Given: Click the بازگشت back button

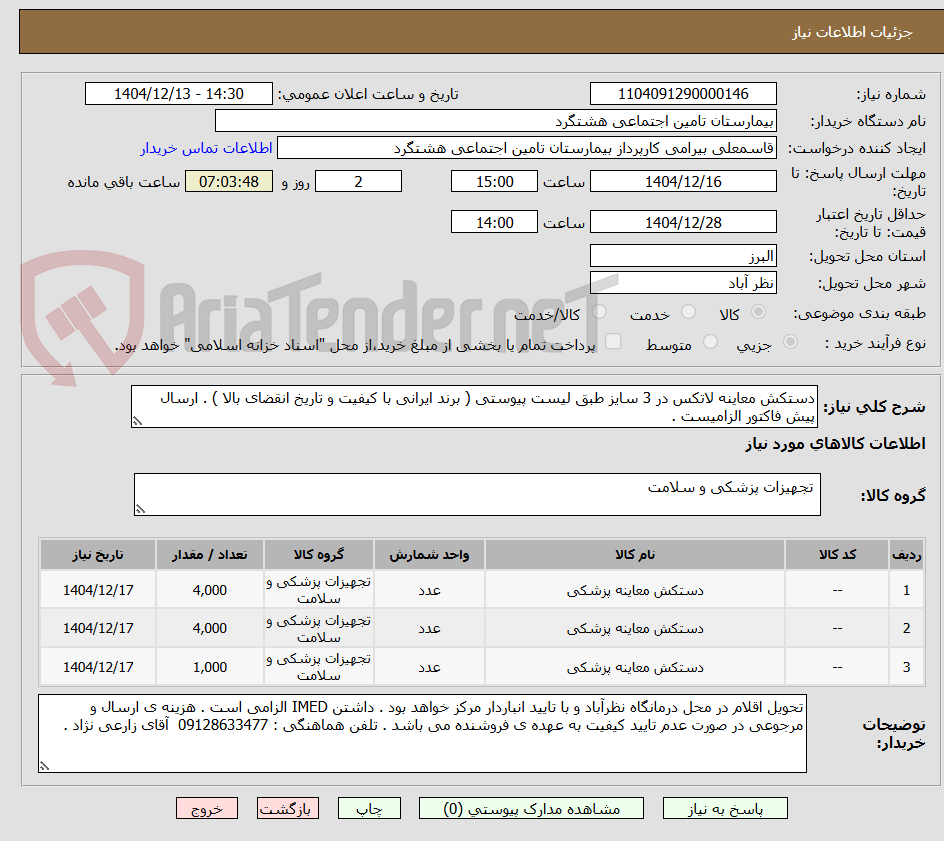Looking at the screenshot, I should [x=288, y=808].
